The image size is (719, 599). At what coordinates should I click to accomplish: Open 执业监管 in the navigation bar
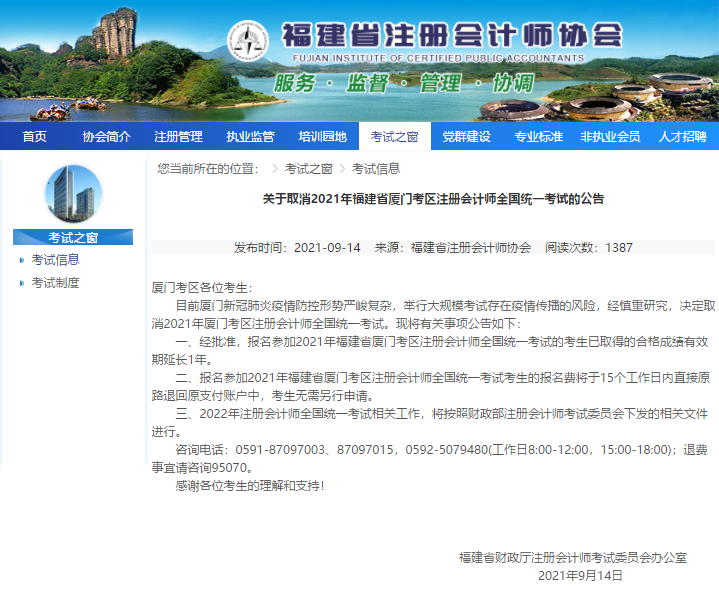pyautogui.click(x=250, y=136)
